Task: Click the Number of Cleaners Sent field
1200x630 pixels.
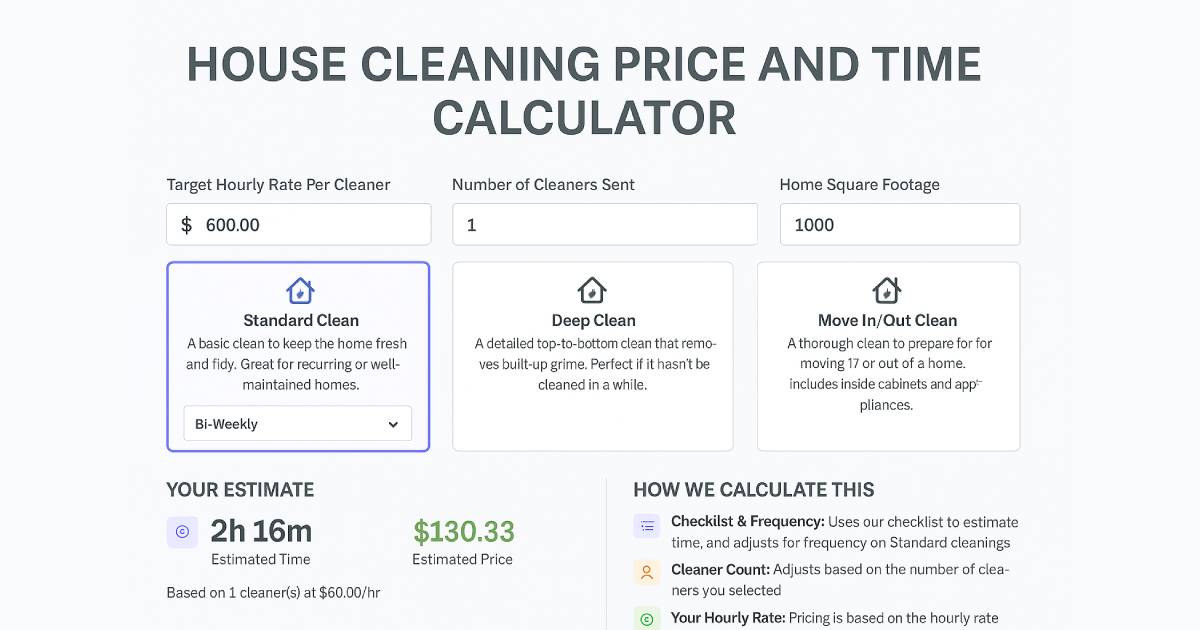Action: point(604,224)
